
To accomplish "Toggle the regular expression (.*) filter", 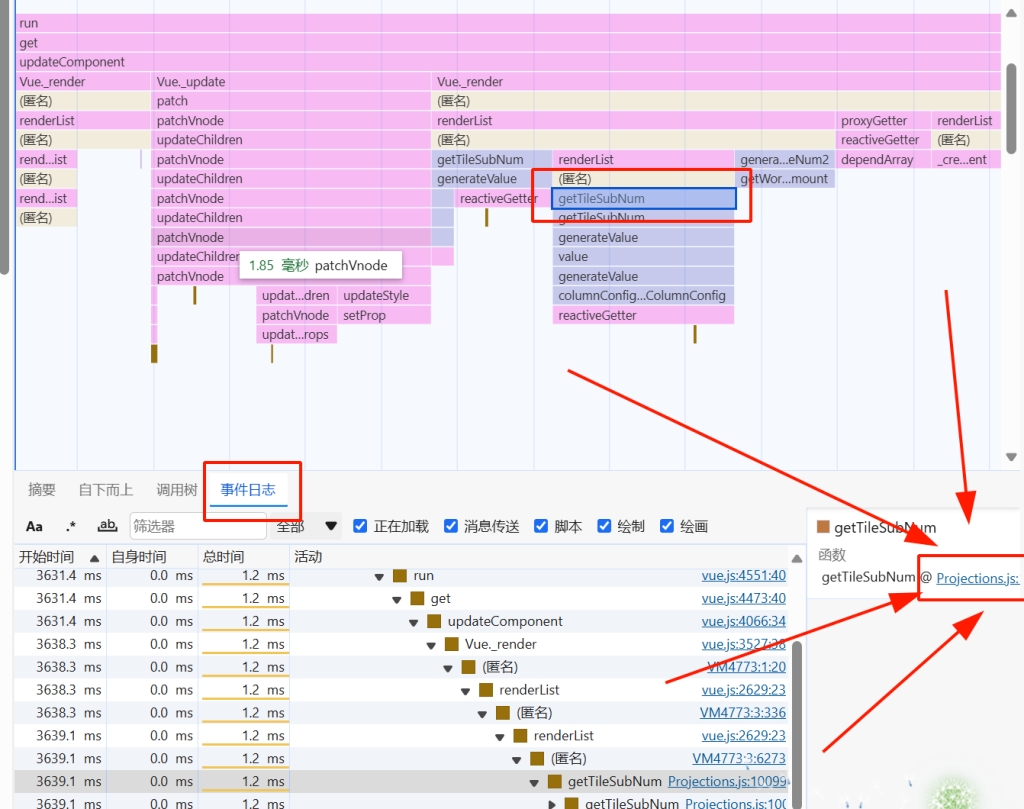I will click(x=70, y=526).
